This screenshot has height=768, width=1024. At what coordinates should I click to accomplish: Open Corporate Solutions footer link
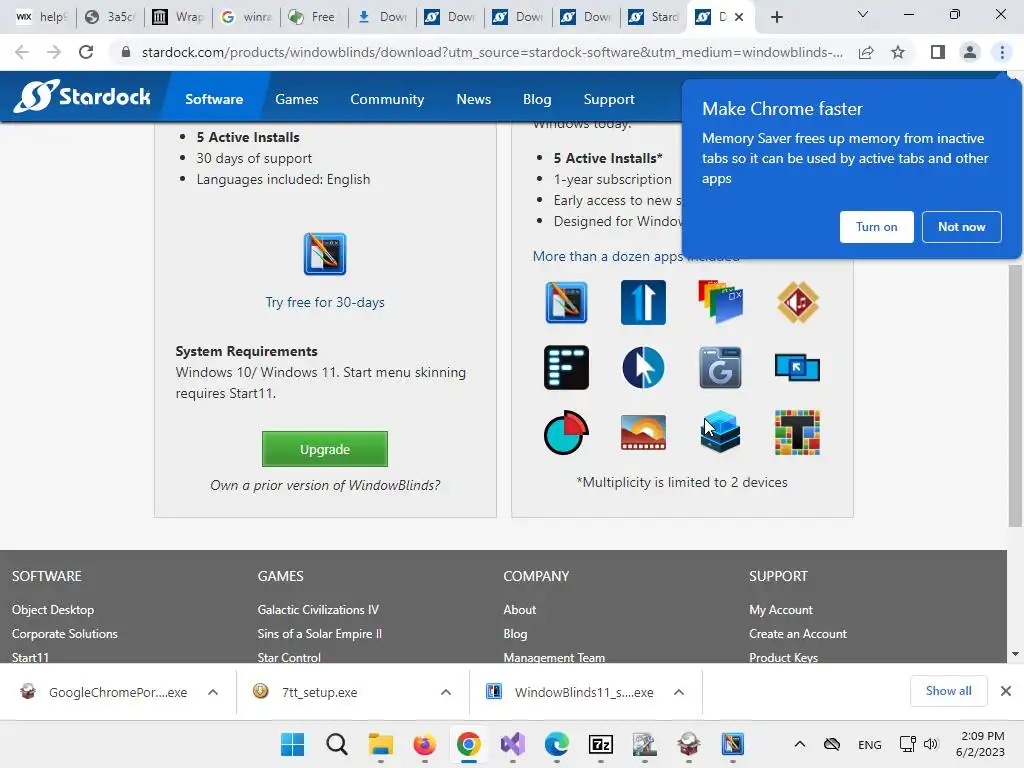point(65,633)
